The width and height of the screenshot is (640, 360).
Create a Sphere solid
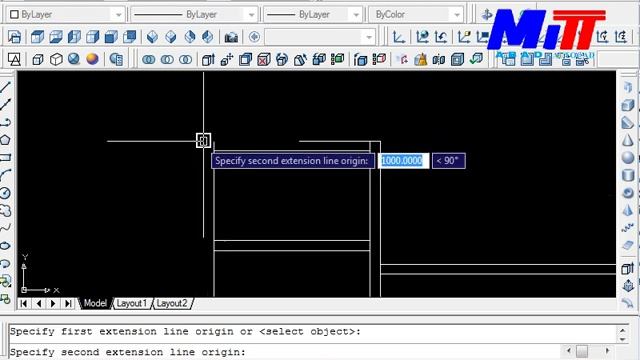[628, 158]
